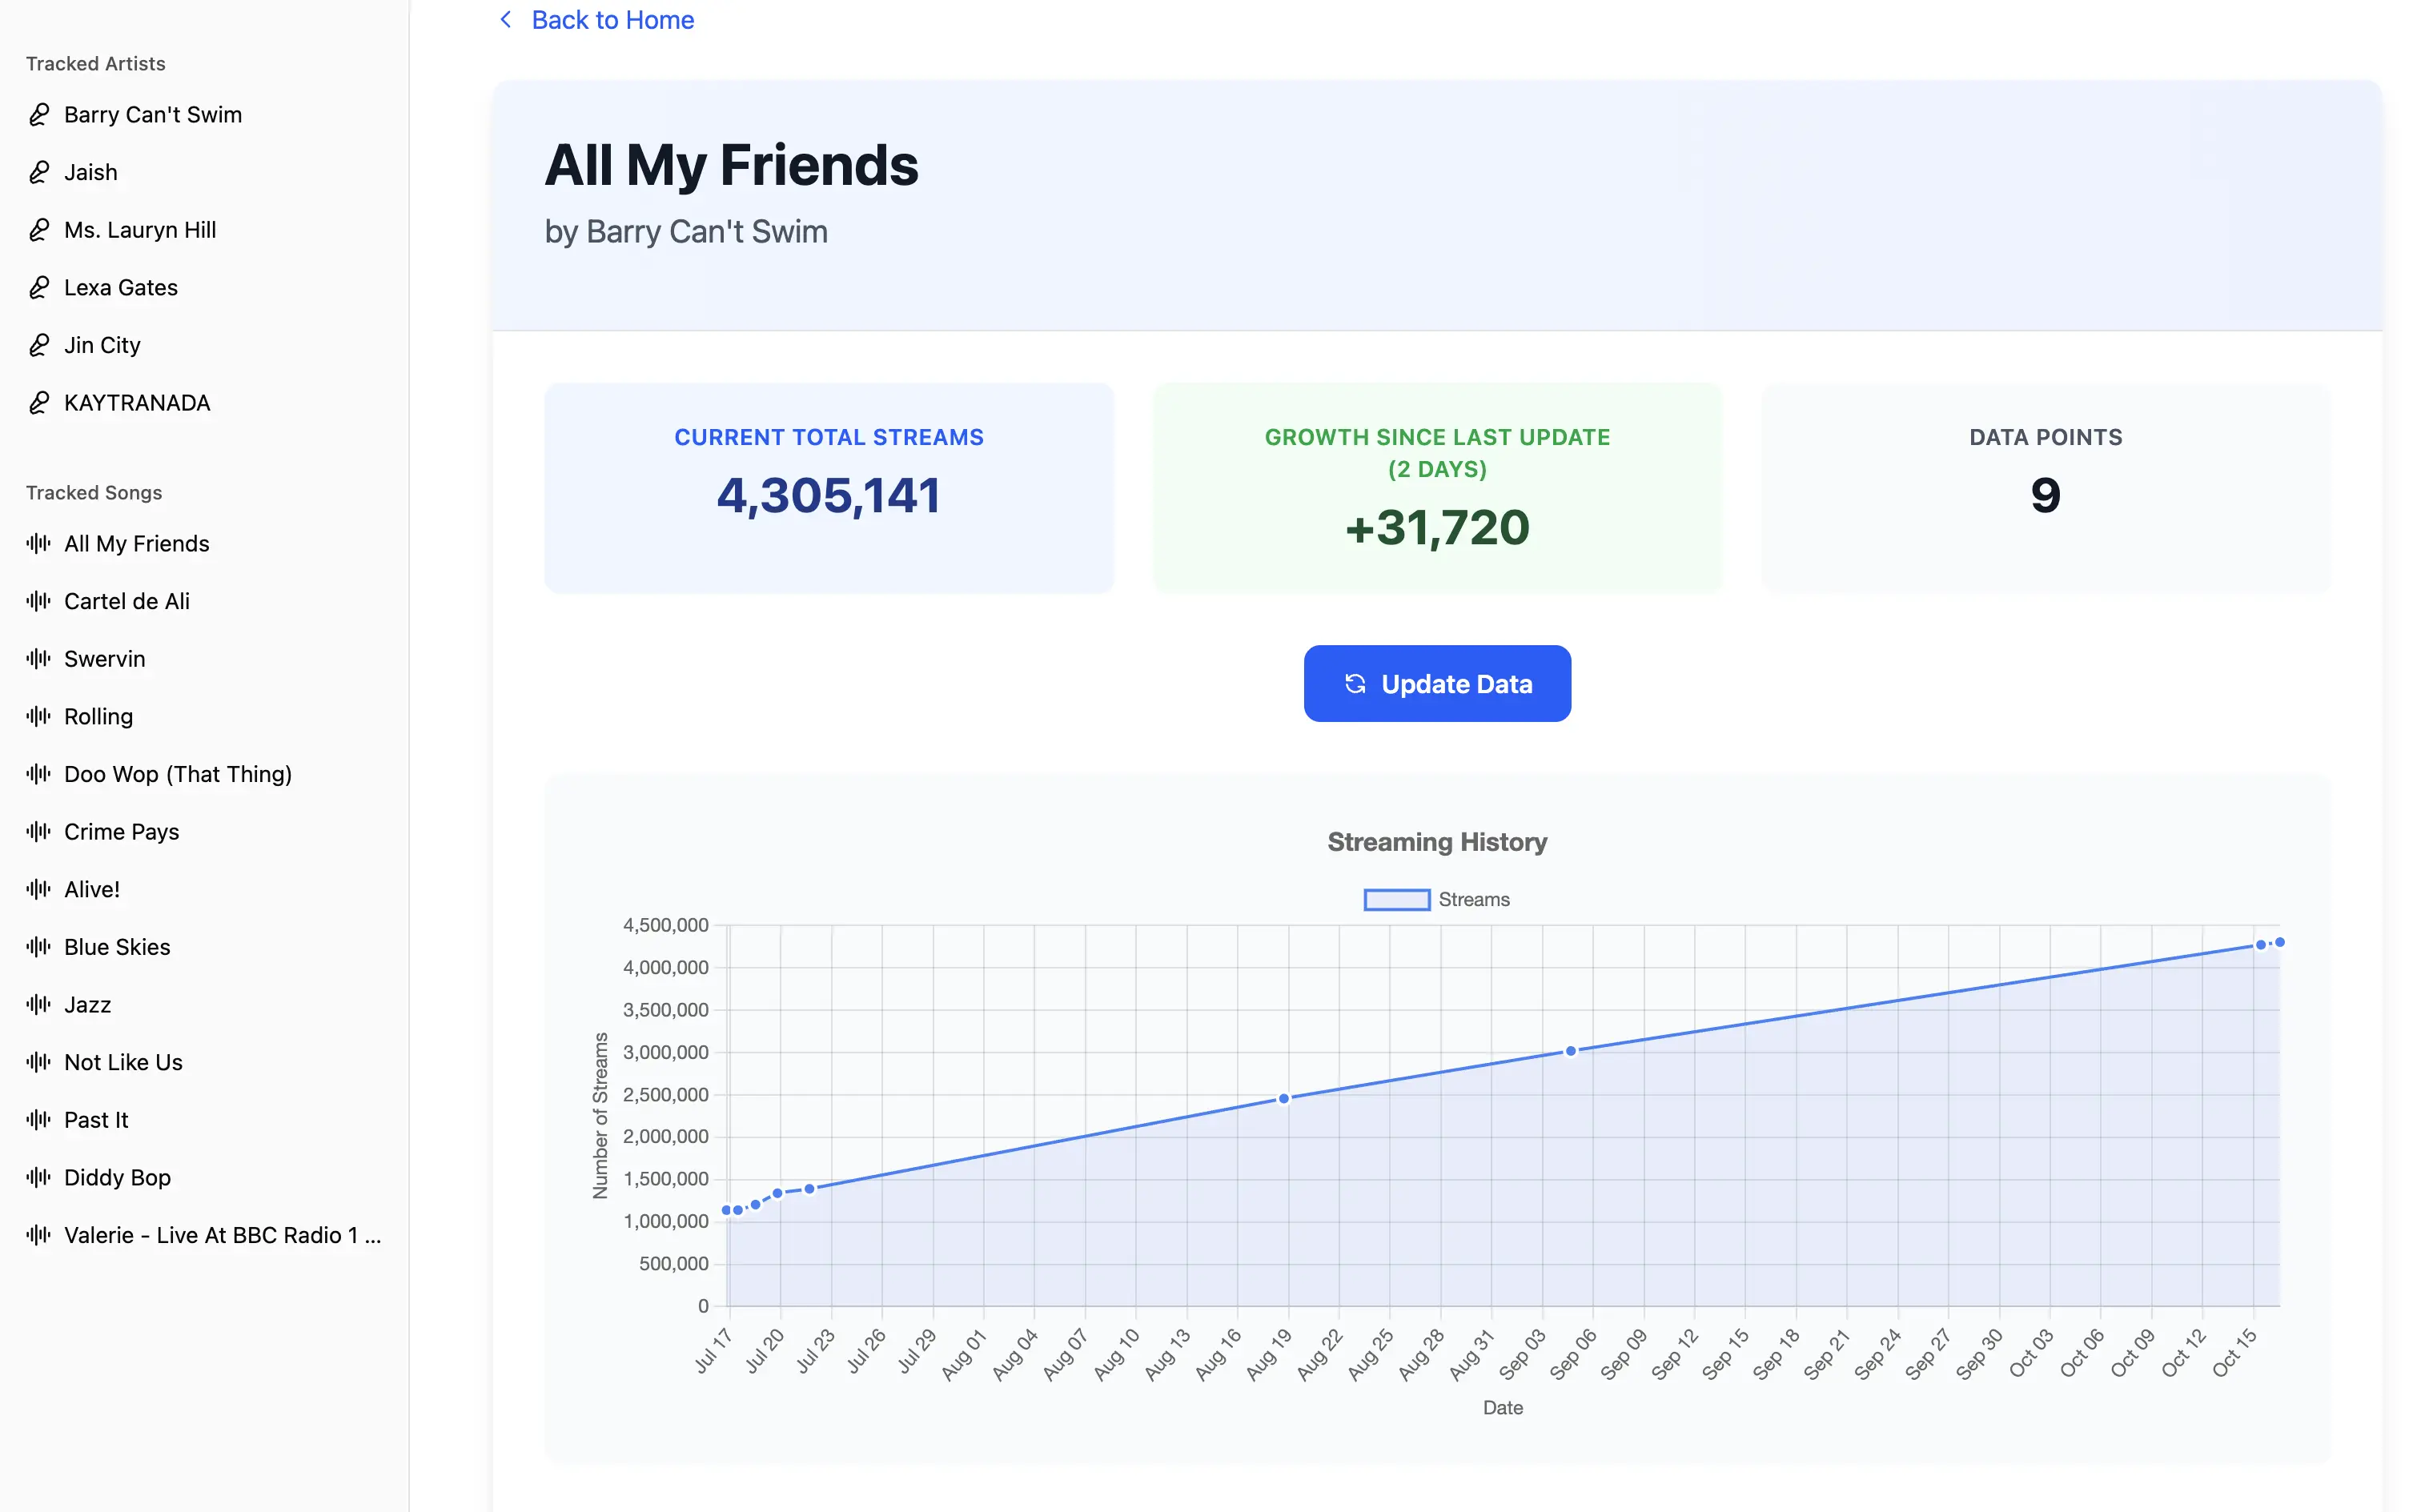Click the Sep 06 chart data point
This screenshot has height=1512, width=2421.
(1570, 1051)
